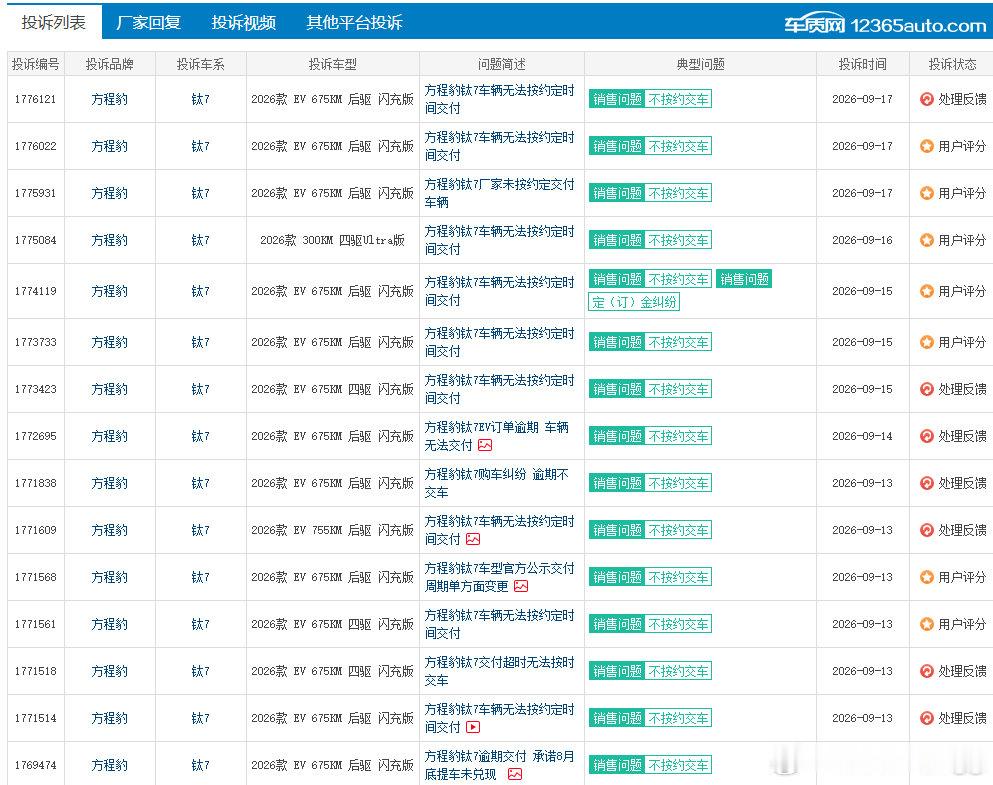Go to the 其他平台投诉 tab
993x785 pixels.
coord(355,23)
